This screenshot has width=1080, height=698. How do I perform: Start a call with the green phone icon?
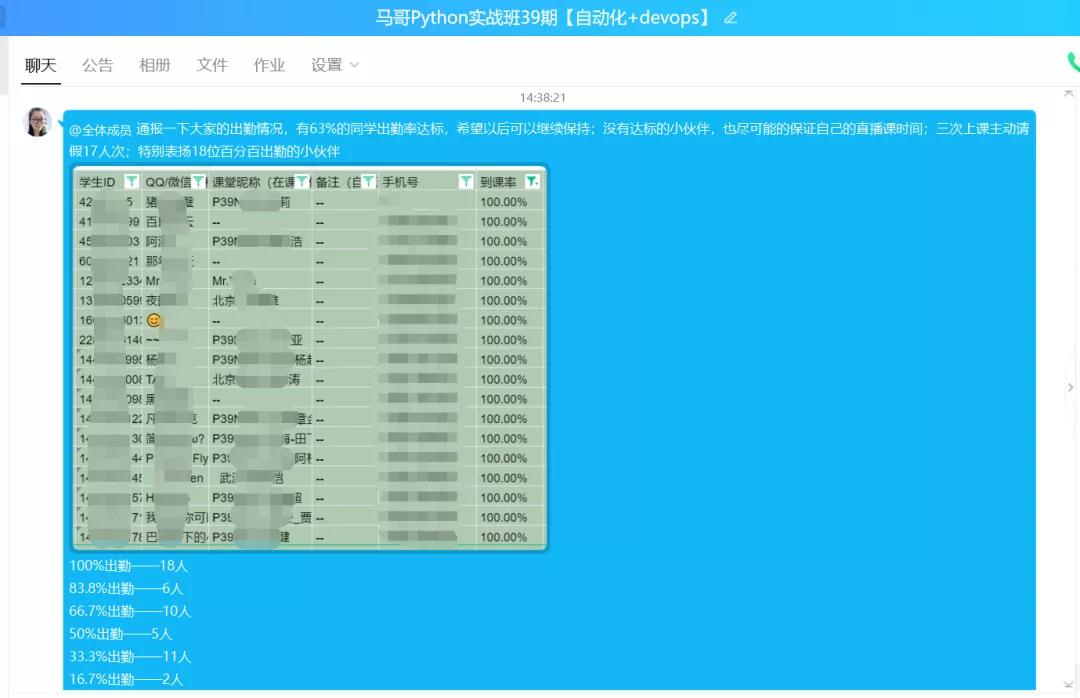pyautogui.click(x=1073, y=63)
